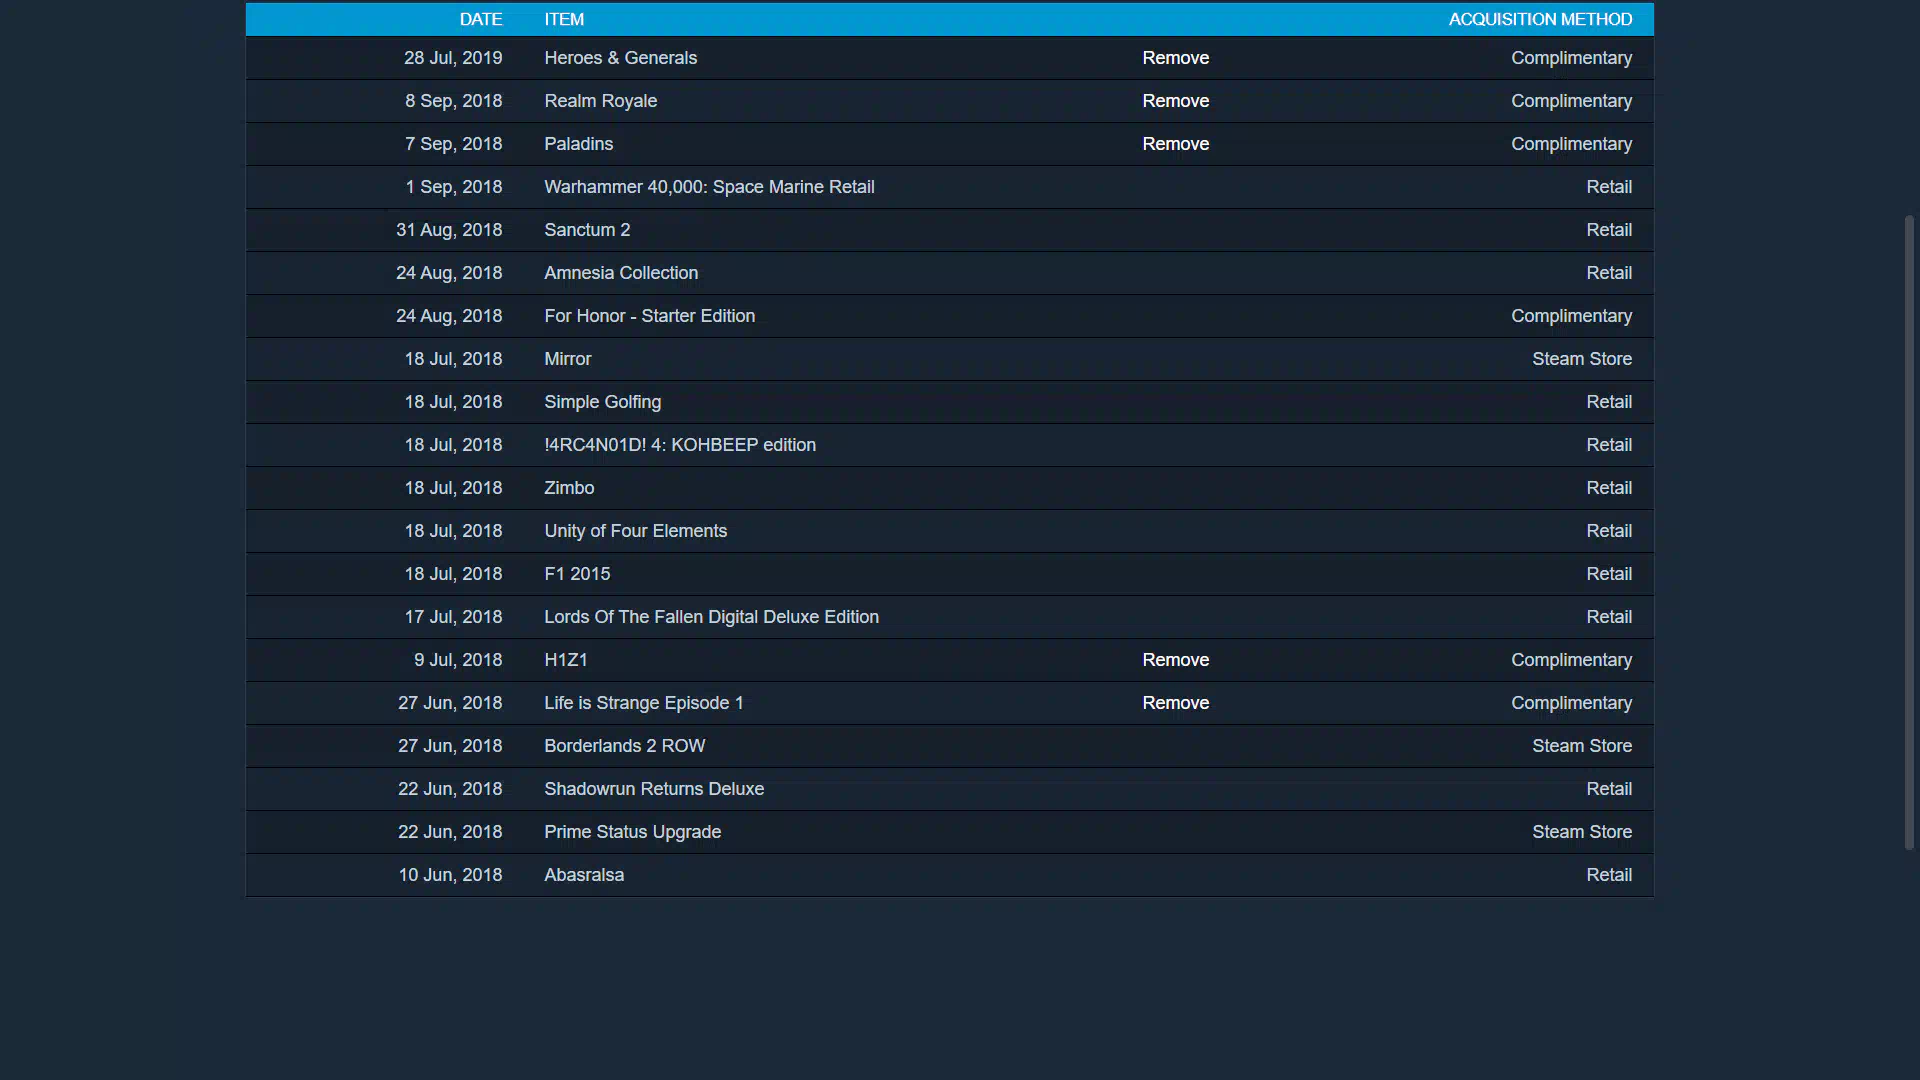Click the 28 Jul, 2019 date

pyautogui.click(x=453, y=58)
